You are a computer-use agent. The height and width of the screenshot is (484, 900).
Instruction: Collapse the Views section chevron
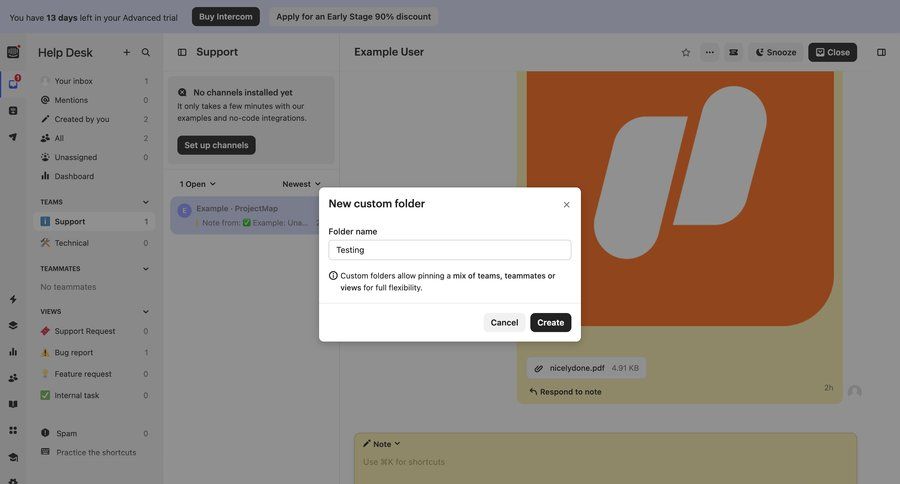(146, 311)
